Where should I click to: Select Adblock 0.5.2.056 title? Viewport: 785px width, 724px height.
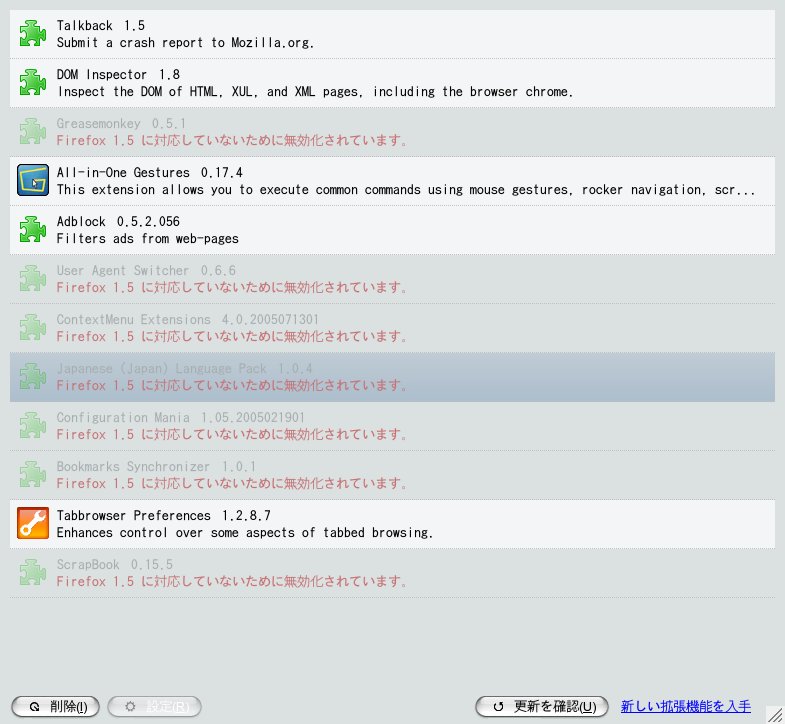click(x=118, y=222)
